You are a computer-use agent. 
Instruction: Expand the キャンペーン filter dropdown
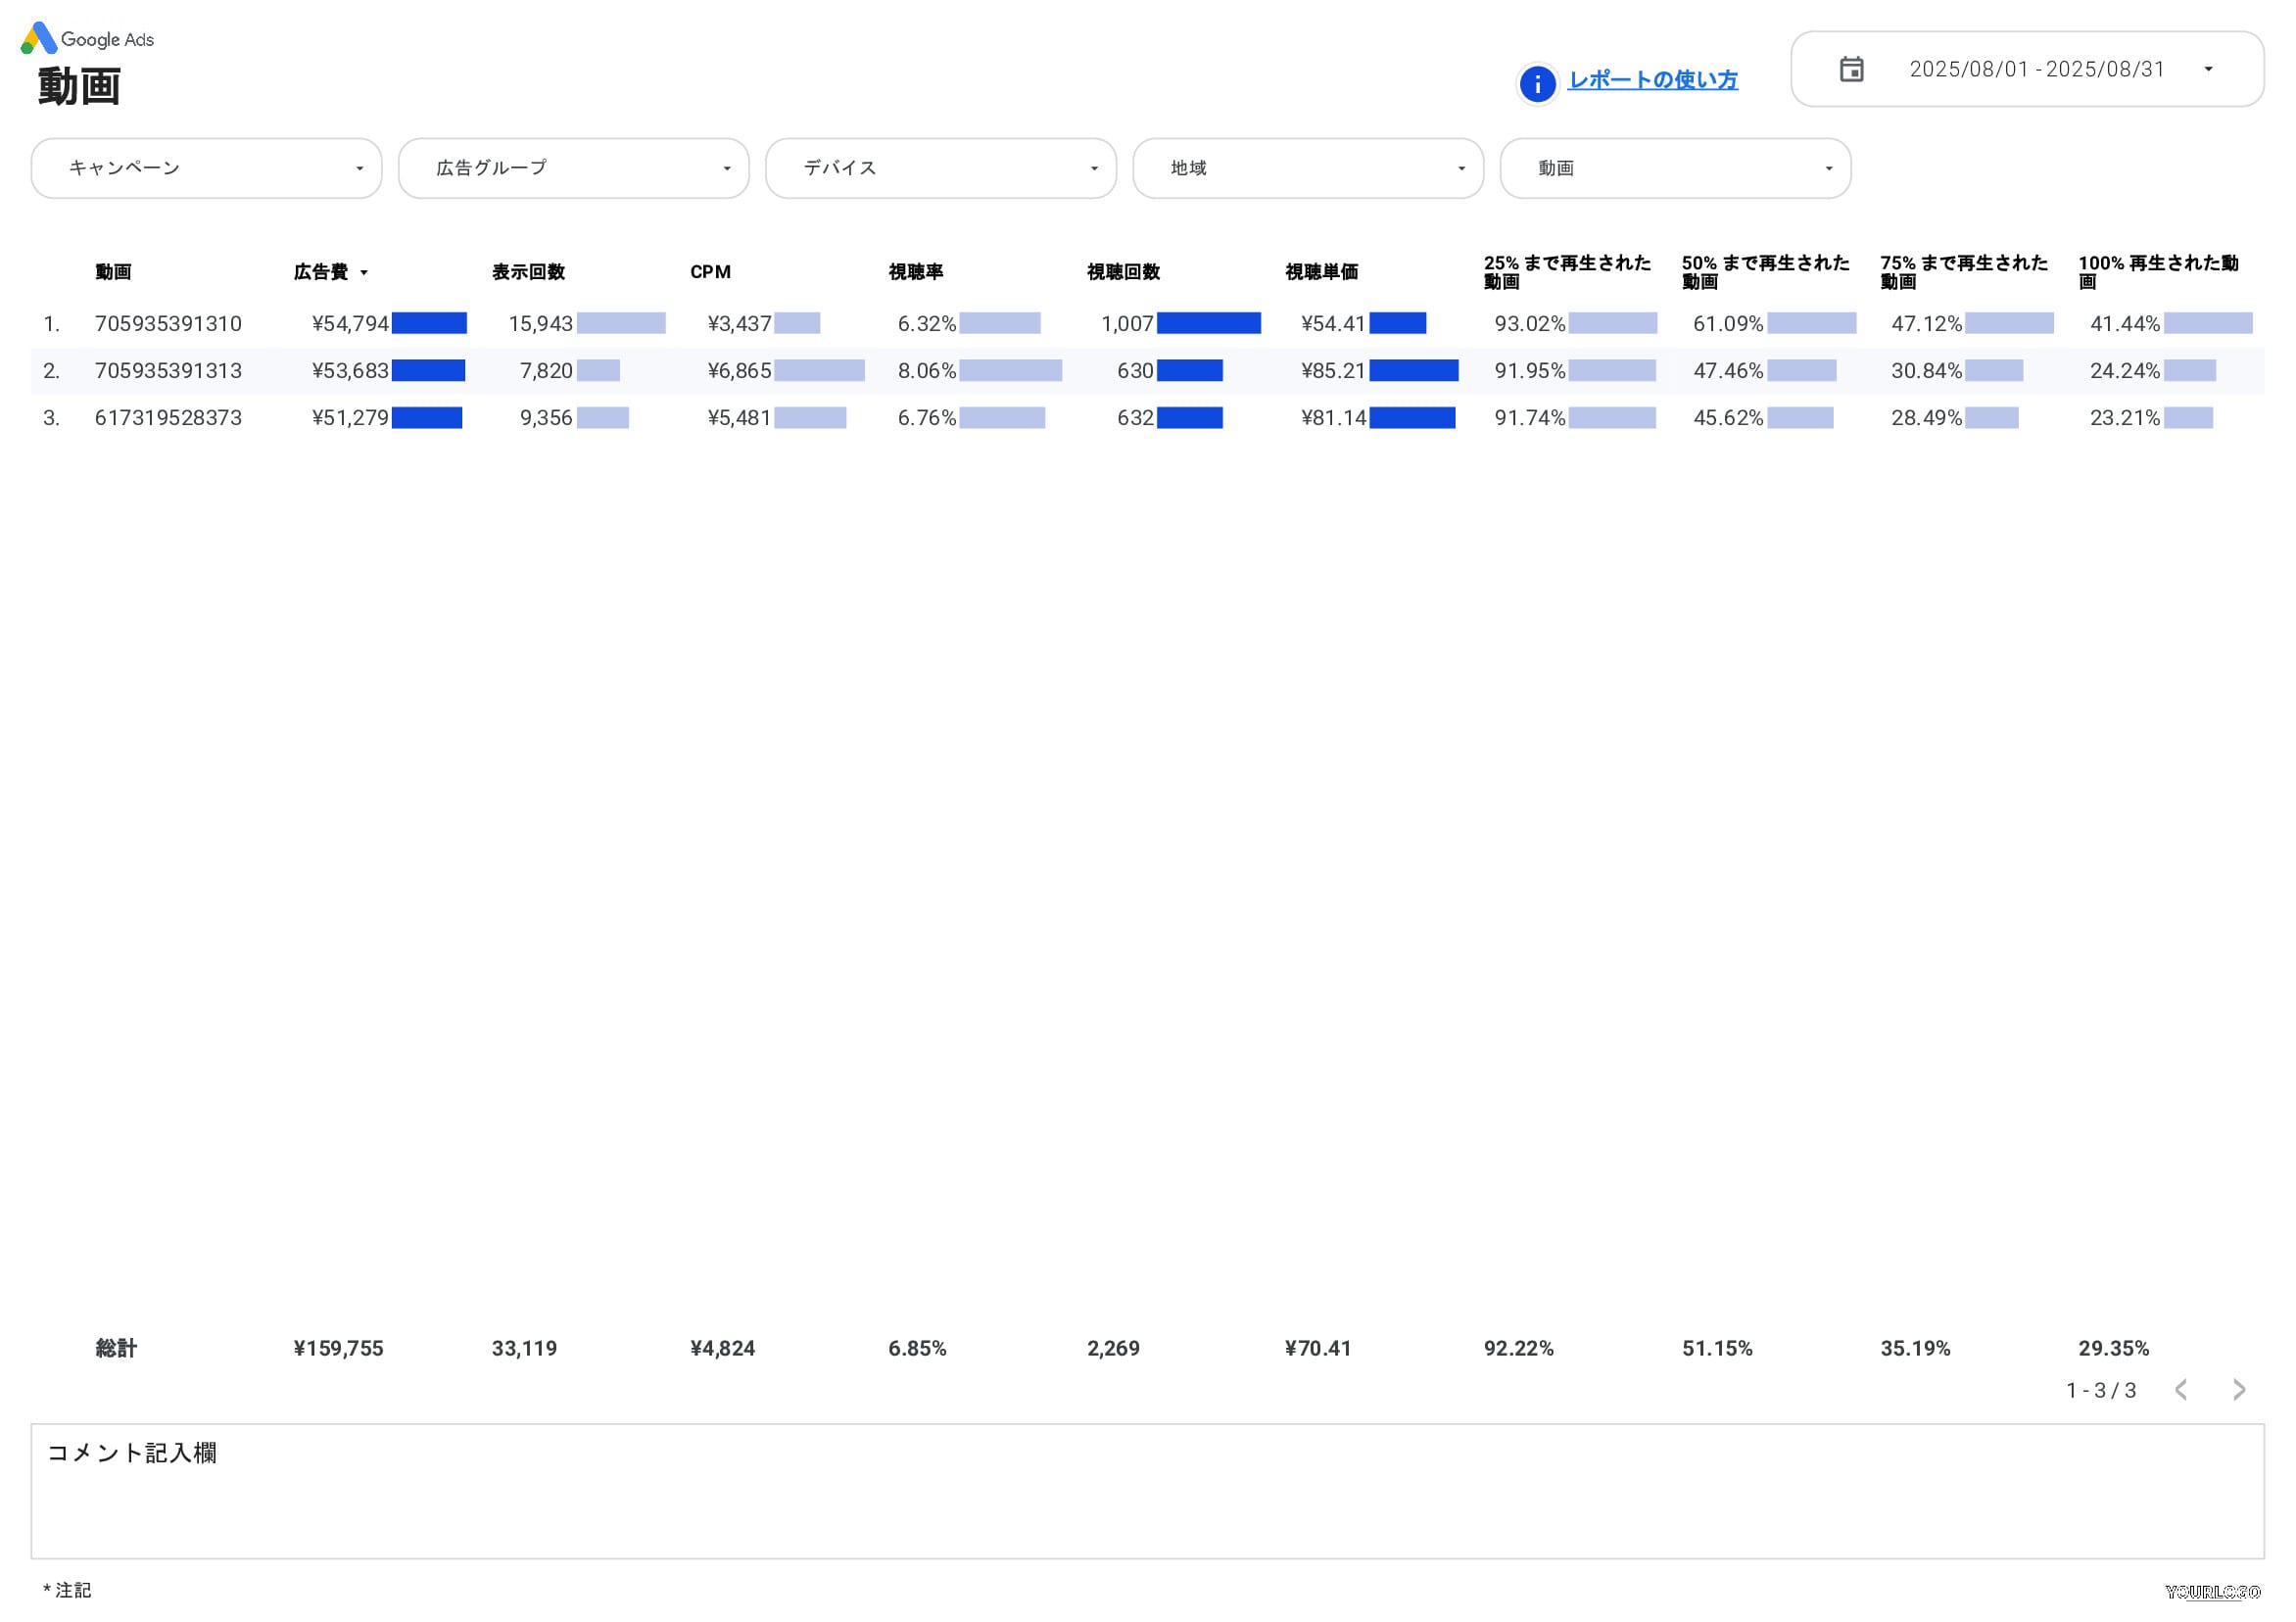coord(206,168)
